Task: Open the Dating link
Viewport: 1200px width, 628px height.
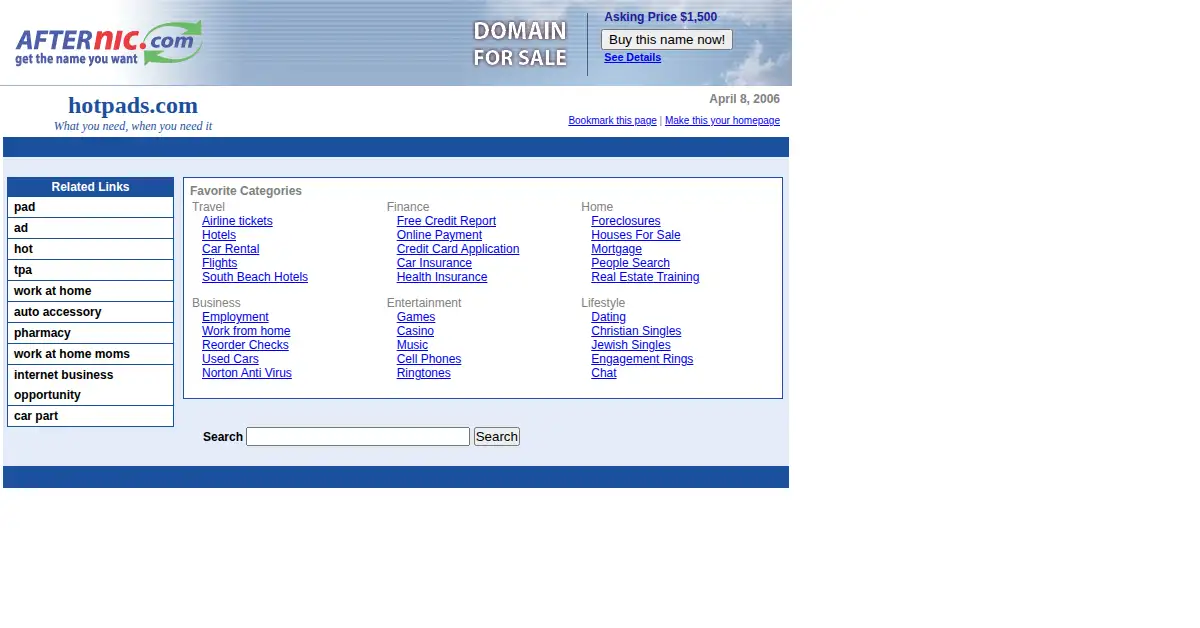Action: click(x=608, y=317)
